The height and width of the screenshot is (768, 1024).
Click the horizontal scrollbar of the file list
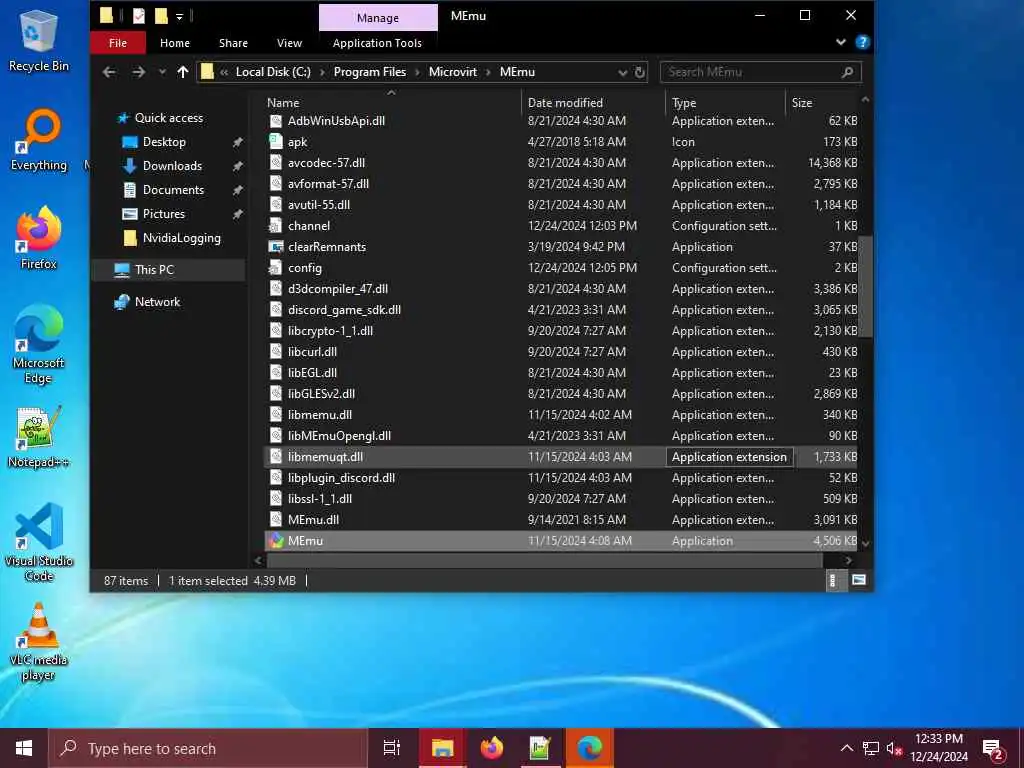tap(545, 560)
